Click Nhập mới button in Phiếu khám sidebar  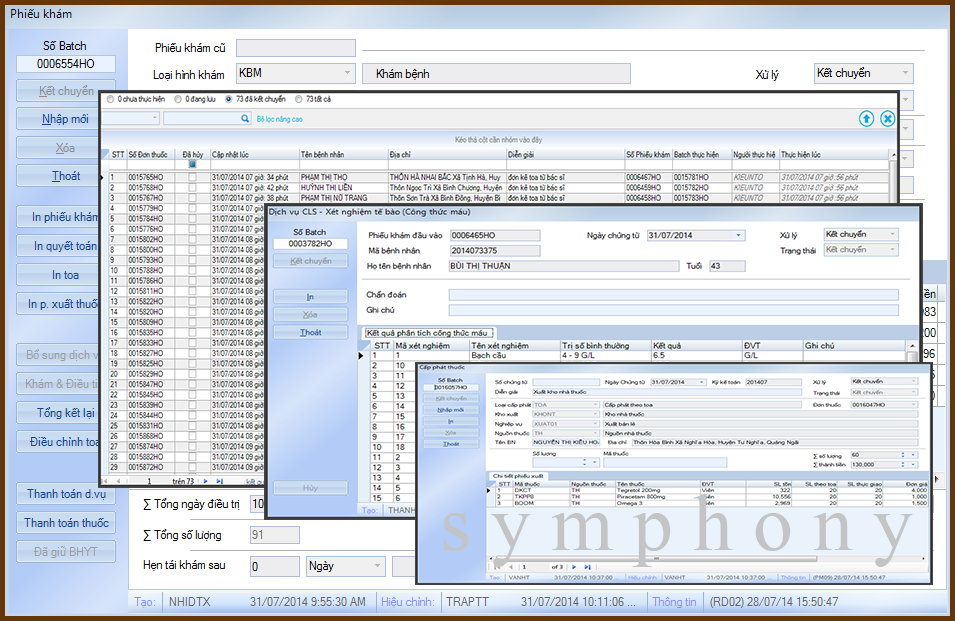coord(65,119)
